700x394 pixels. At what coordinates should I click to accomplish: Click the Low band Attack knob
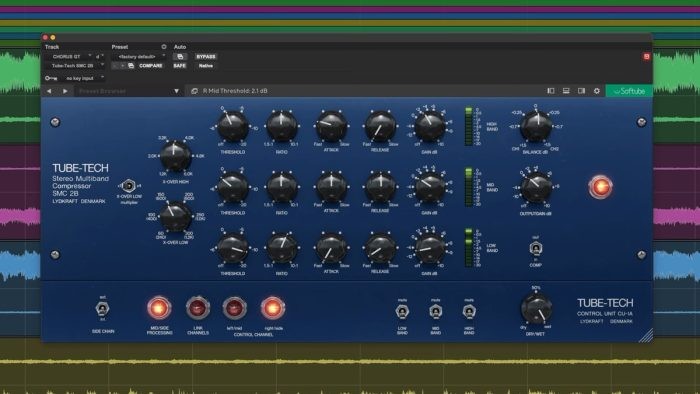click(331, 248)
